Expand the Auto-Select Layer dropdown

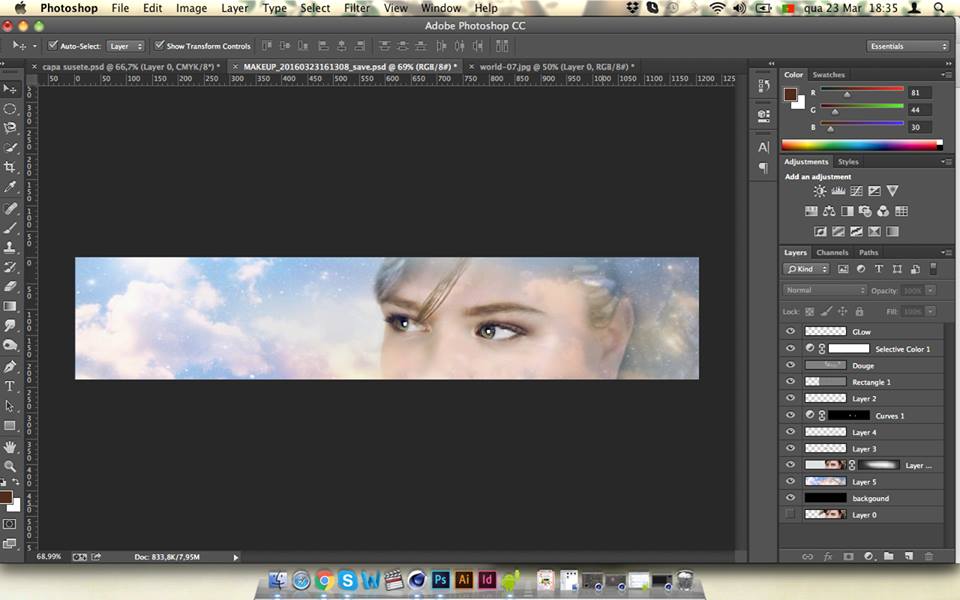pos(126,46)
